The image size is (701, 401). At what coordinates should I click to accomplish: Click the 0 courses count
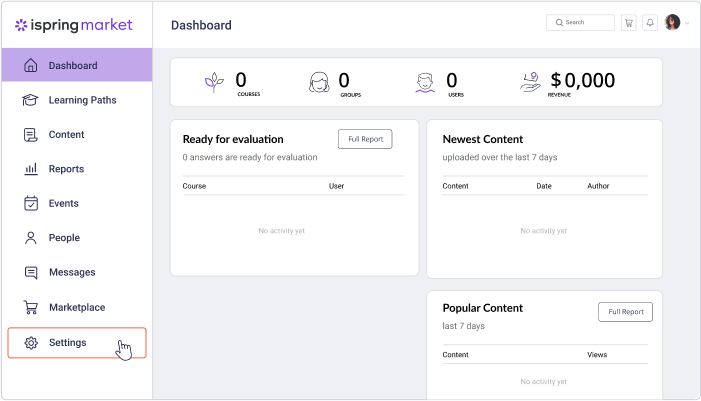pyautogui.click(x=241, y=80)
